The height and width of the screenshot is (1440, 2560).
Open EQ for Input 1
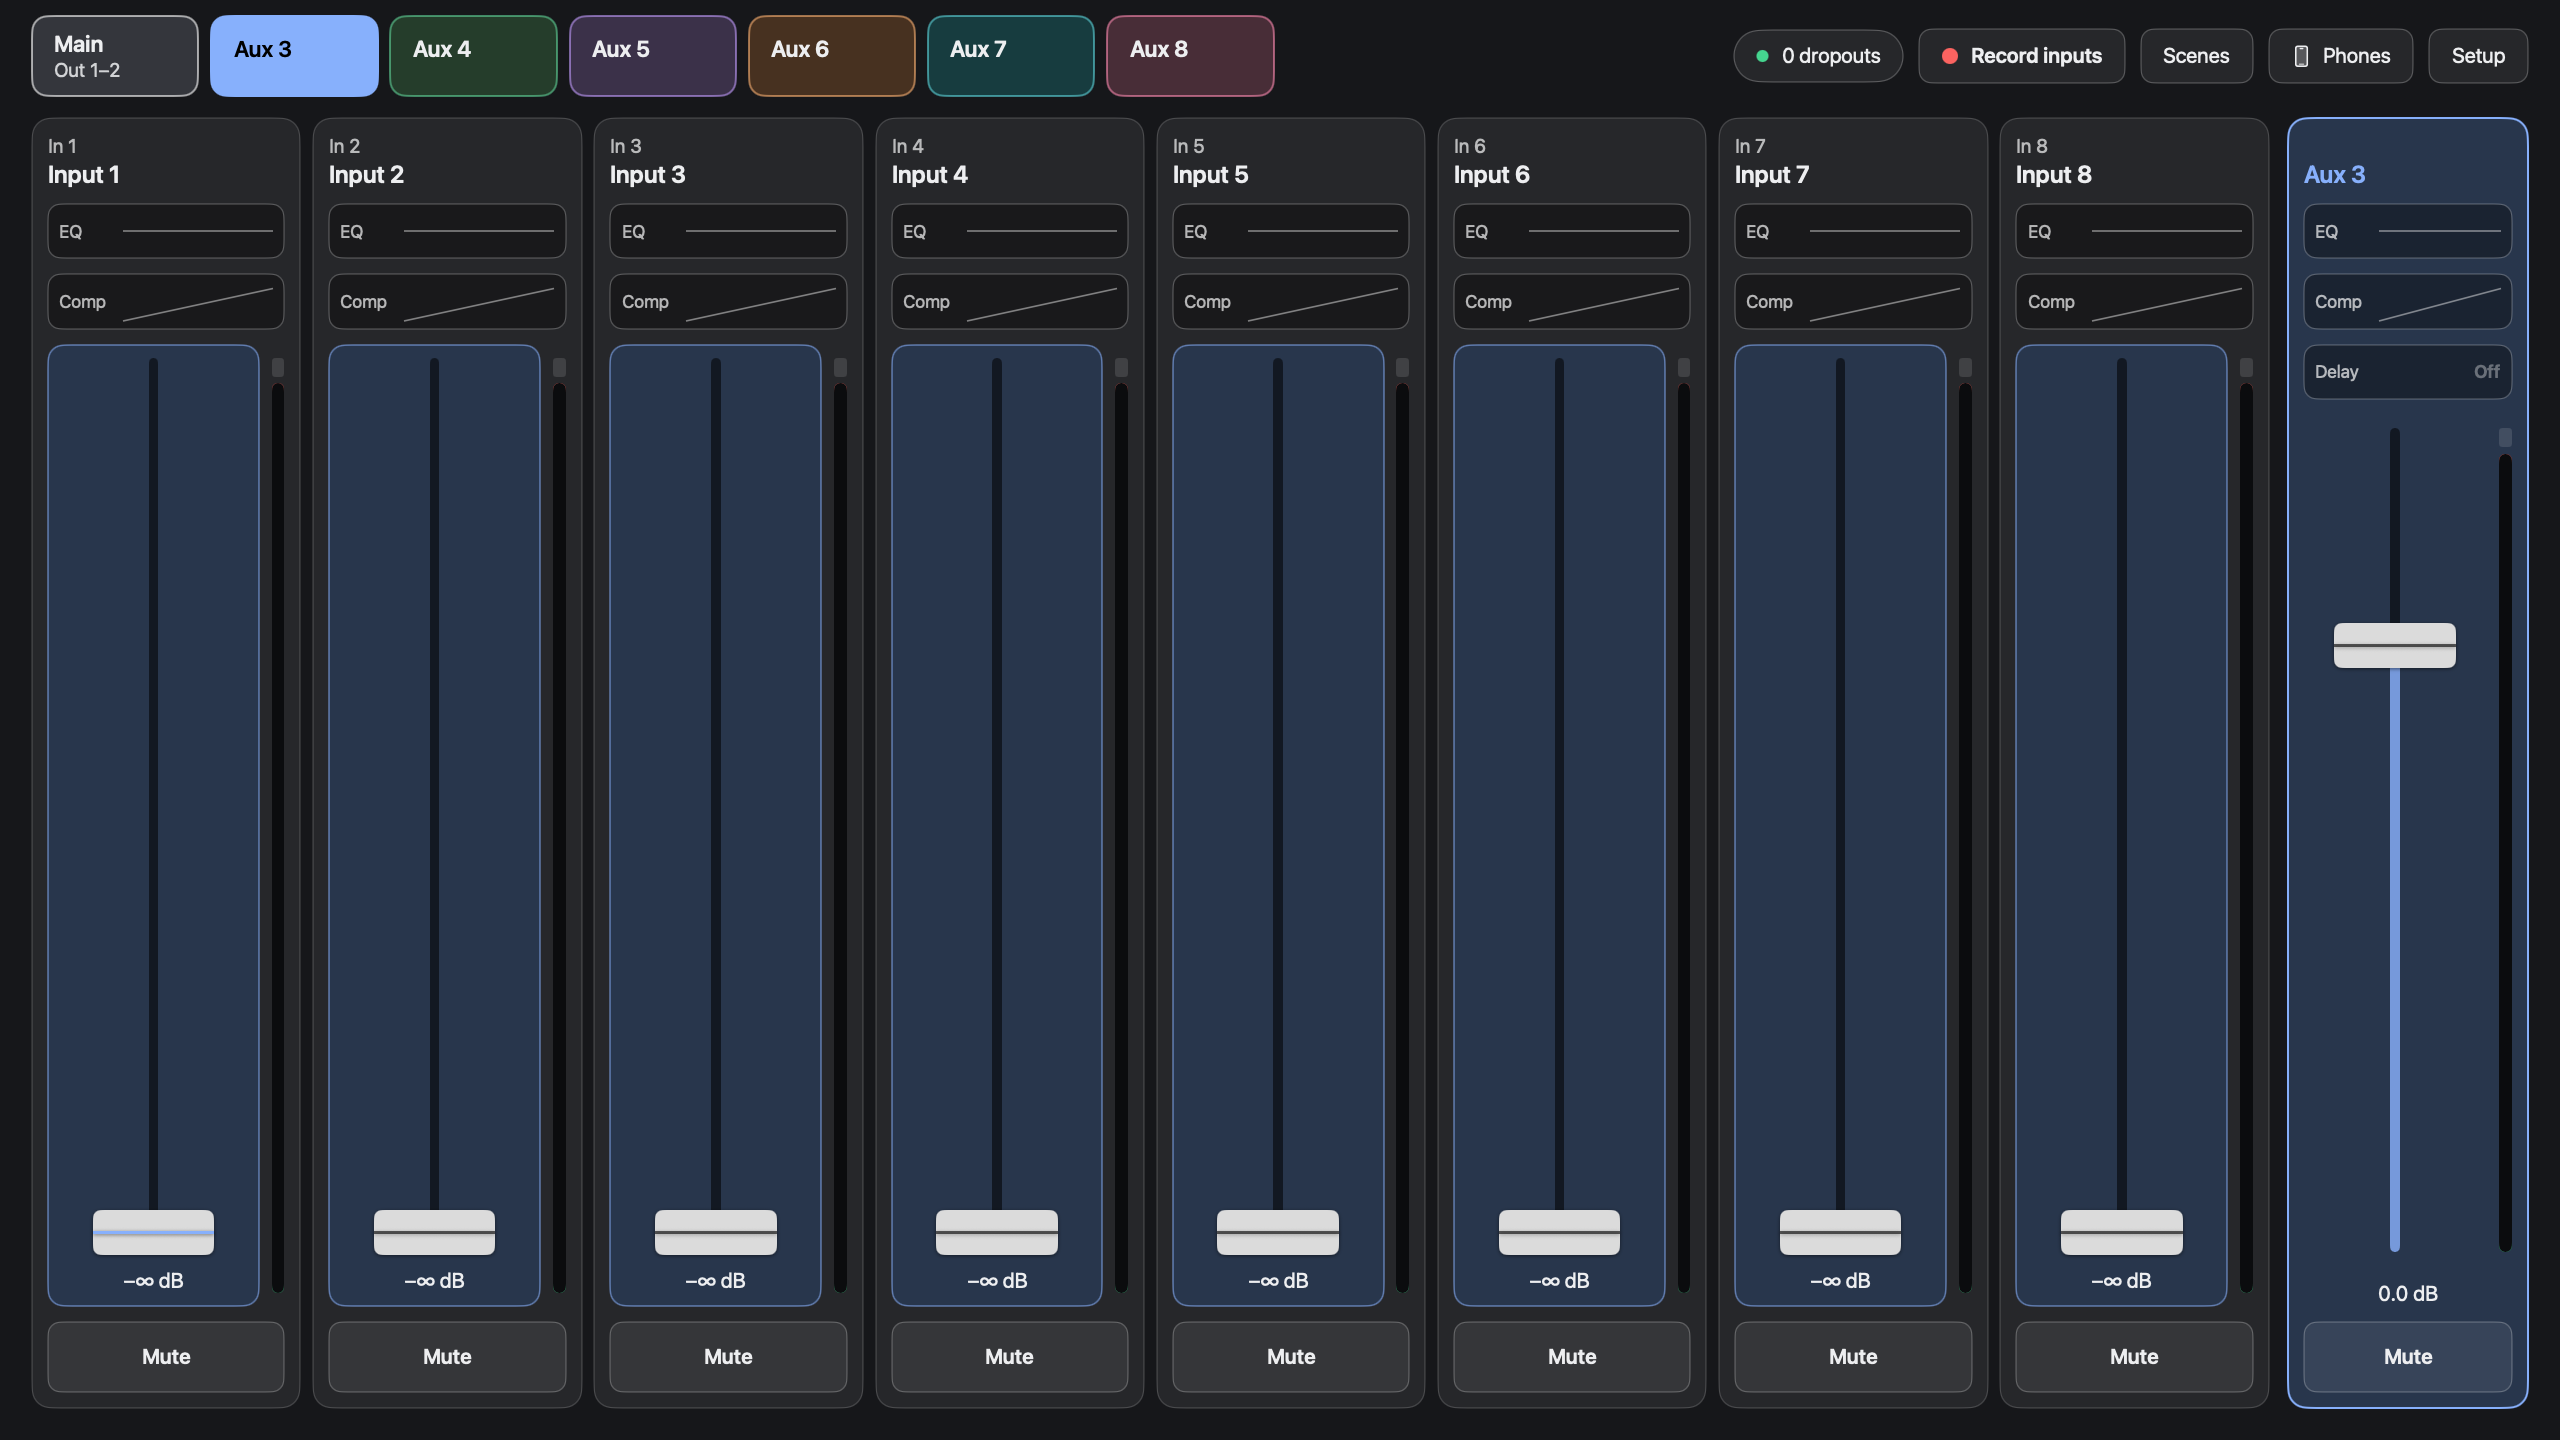point(166,231)
